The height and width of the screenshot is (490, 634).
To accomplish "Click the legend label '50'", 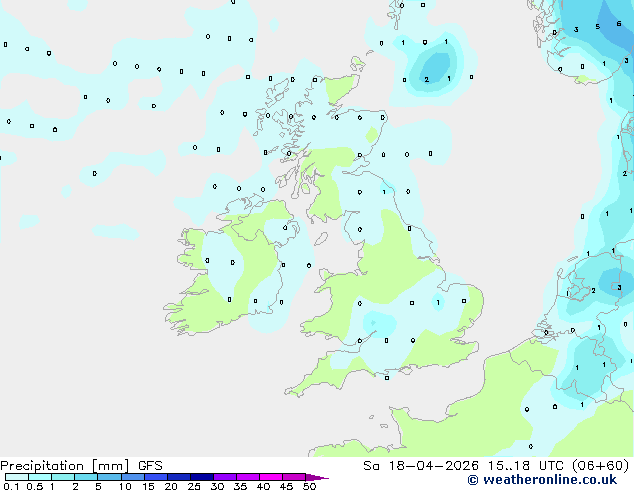I will click(309, 486).
